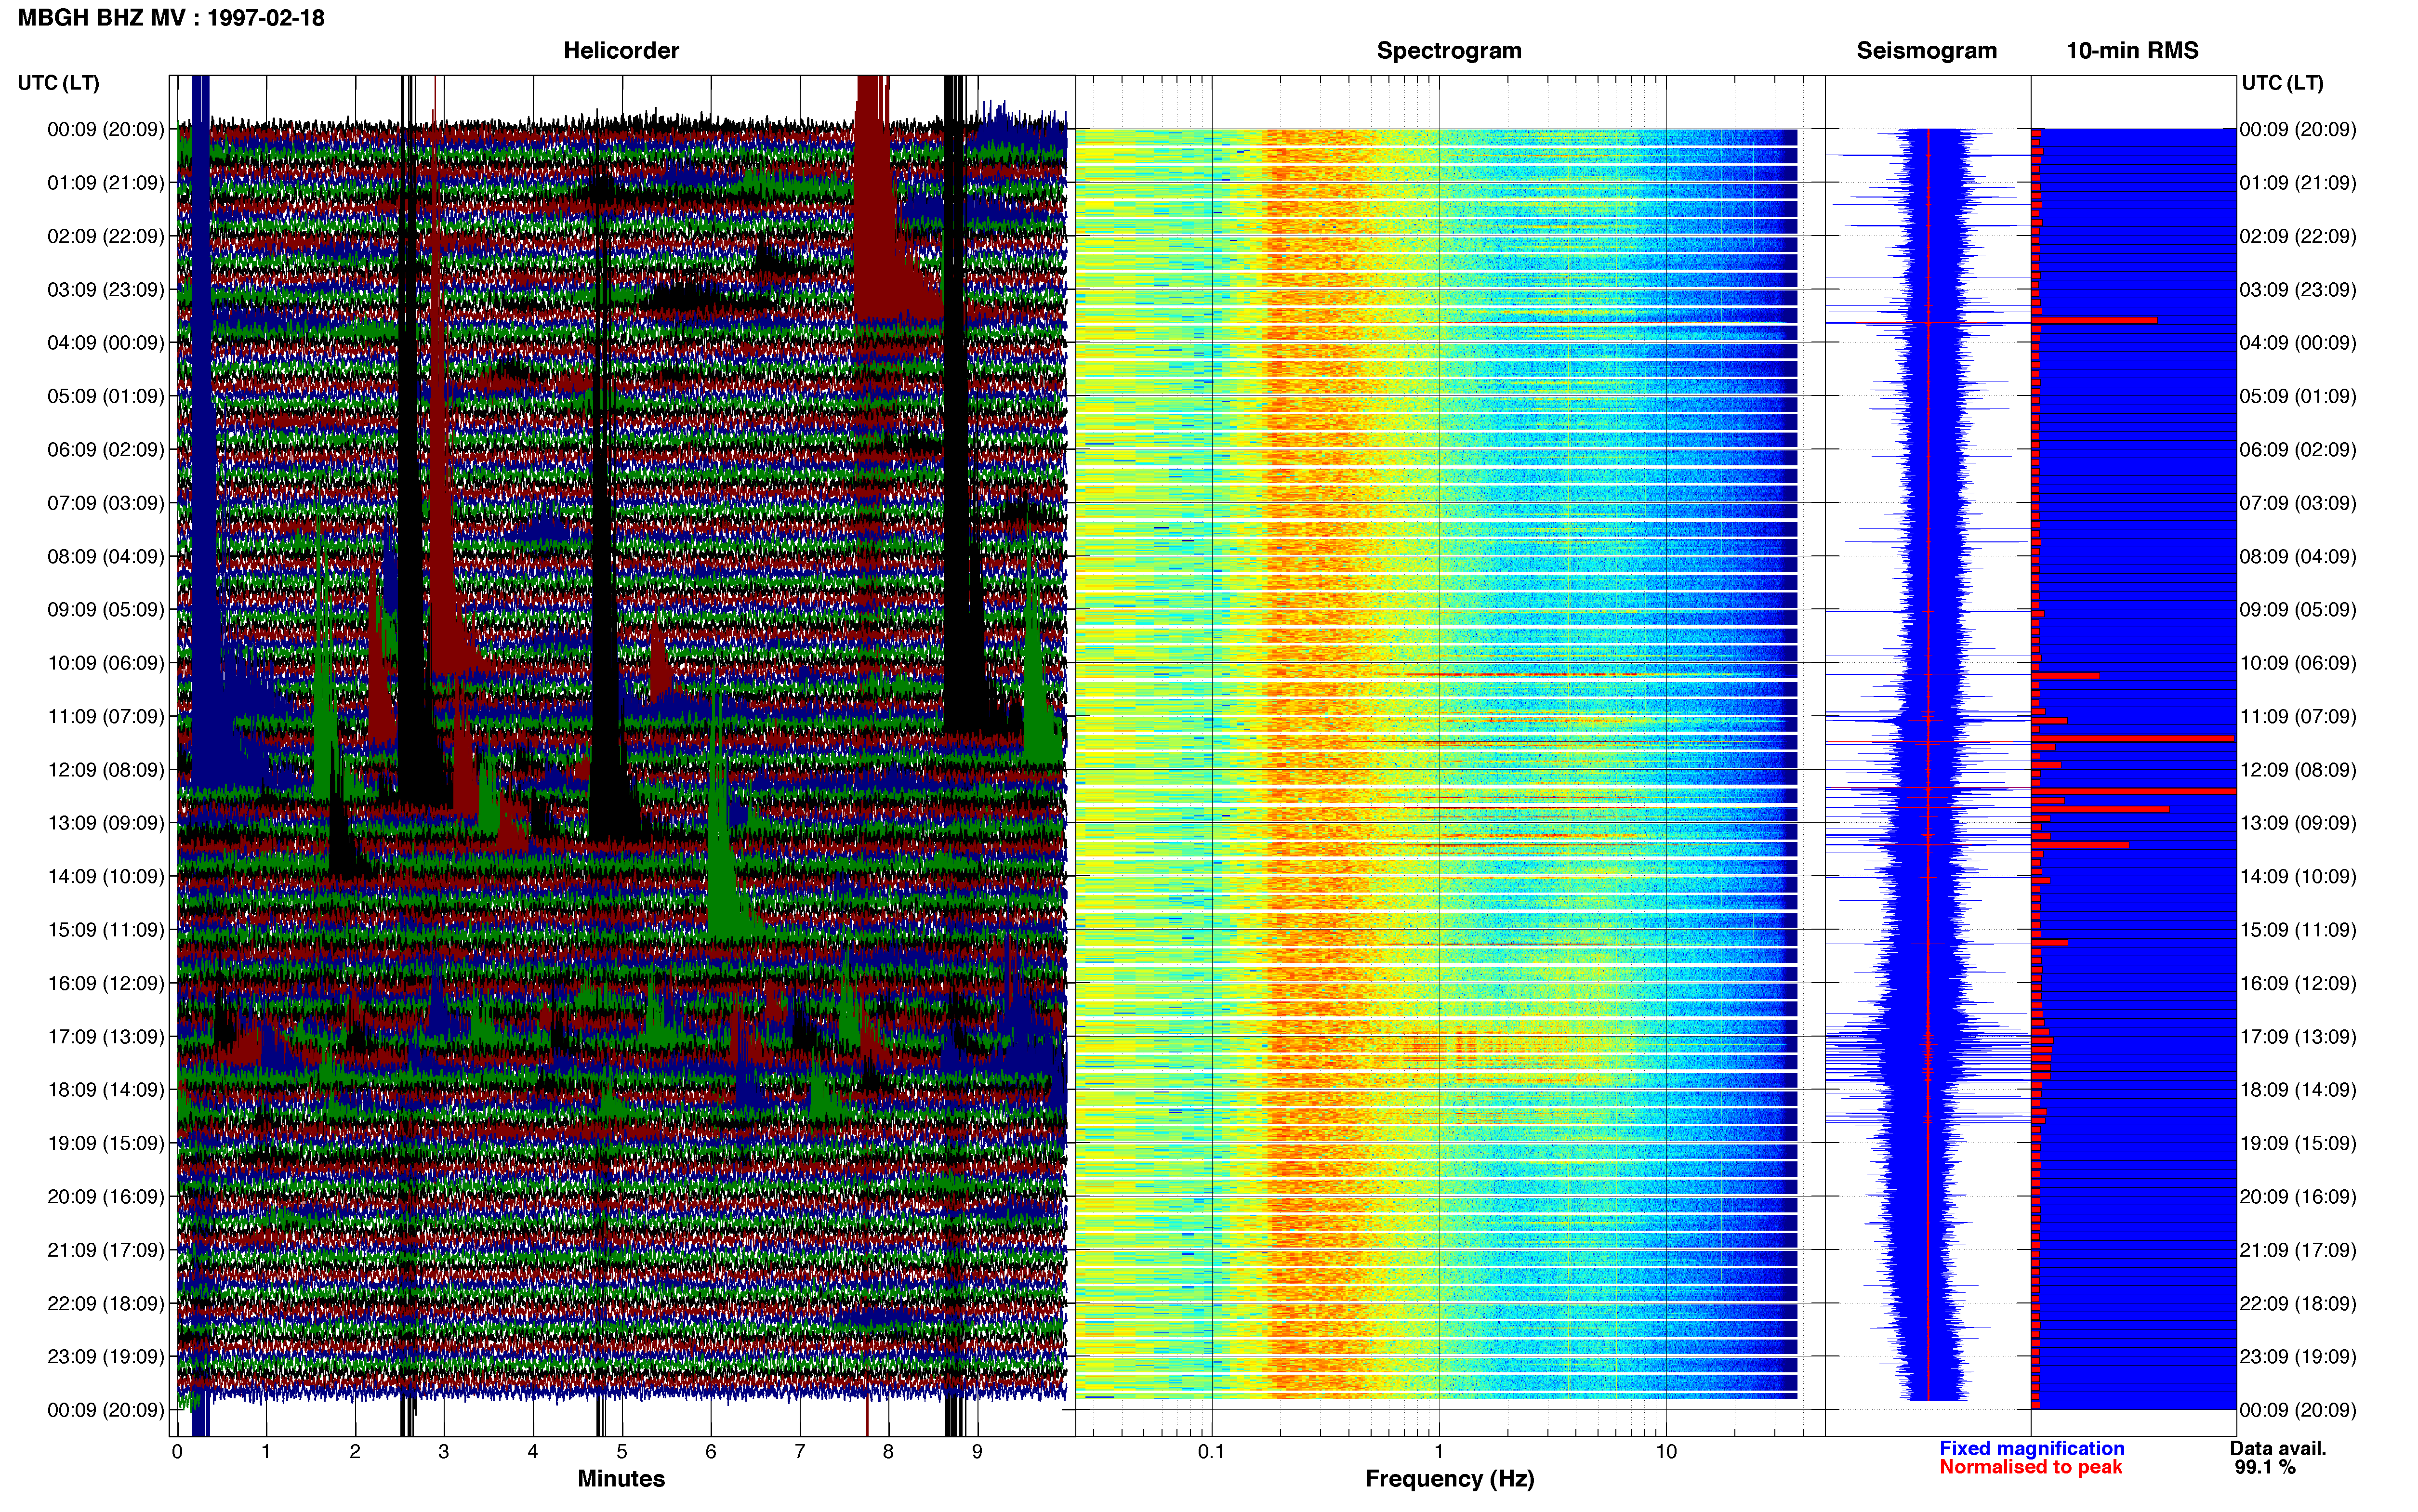Click minutes tick label '3'
Image resolution: width=2418 pixels, height=1512 pixels.
pyautogui.click(x=444, y=1451)
